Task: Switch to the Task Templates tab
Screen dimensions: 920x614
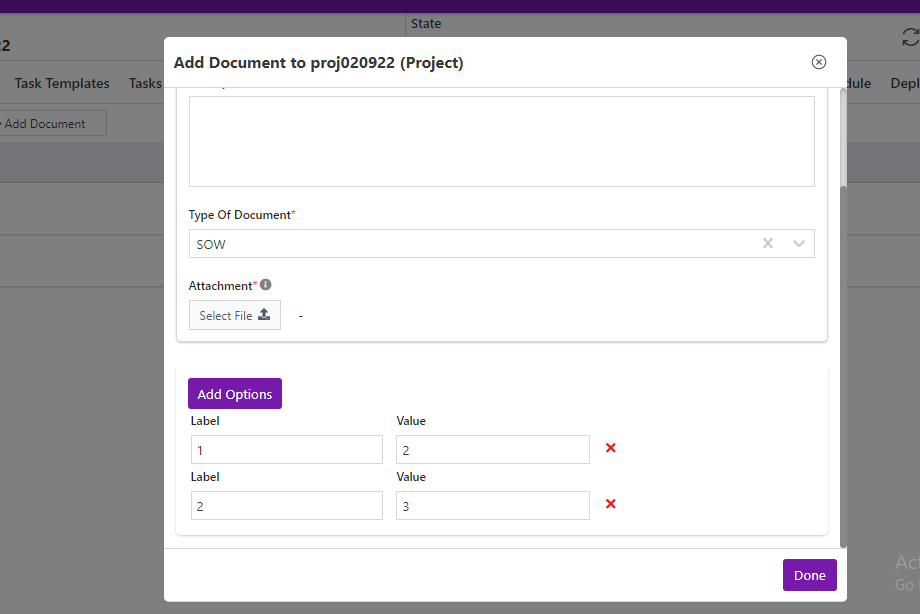Action: coord(60,83)
